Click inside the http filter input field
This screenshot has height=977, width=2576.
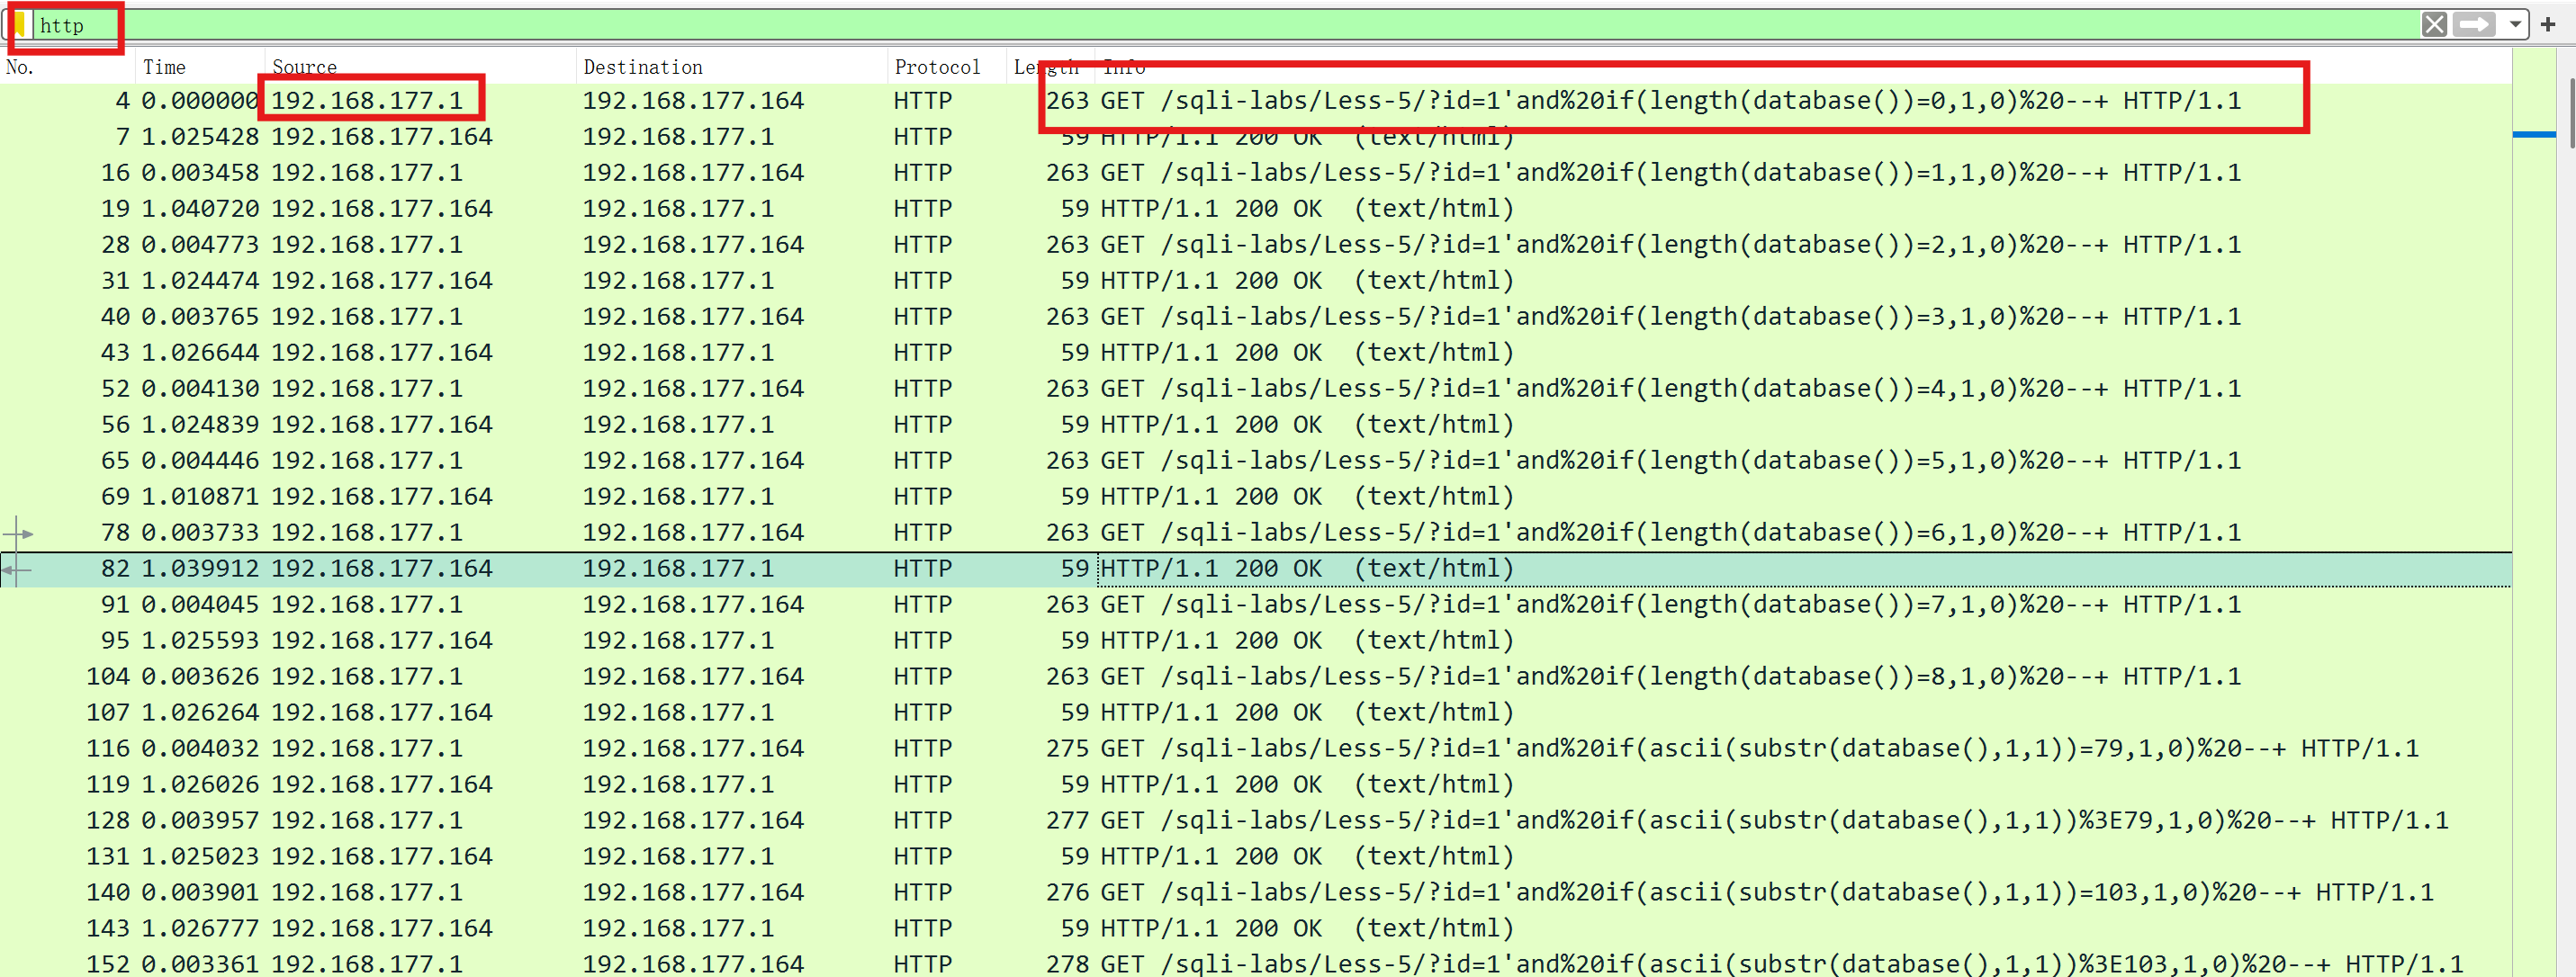pos(1200,24)
